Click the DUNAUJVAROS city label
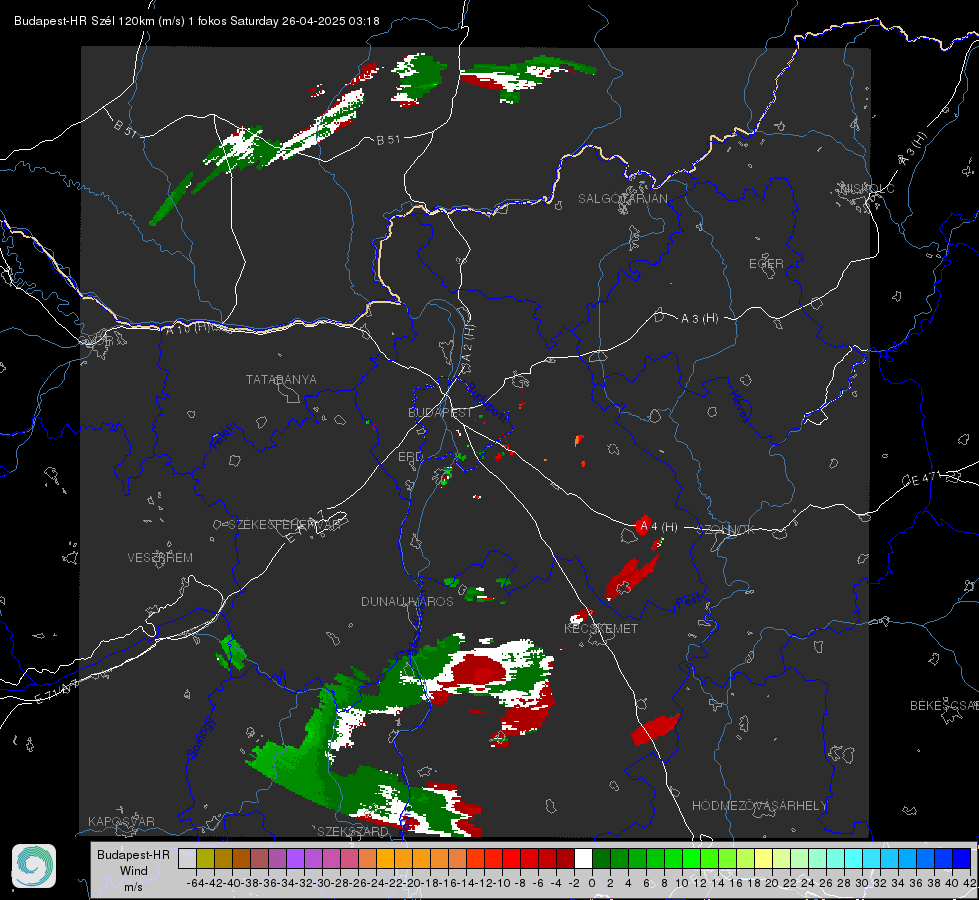The height and width of the screenshot is (900, 979). [407, 601]
